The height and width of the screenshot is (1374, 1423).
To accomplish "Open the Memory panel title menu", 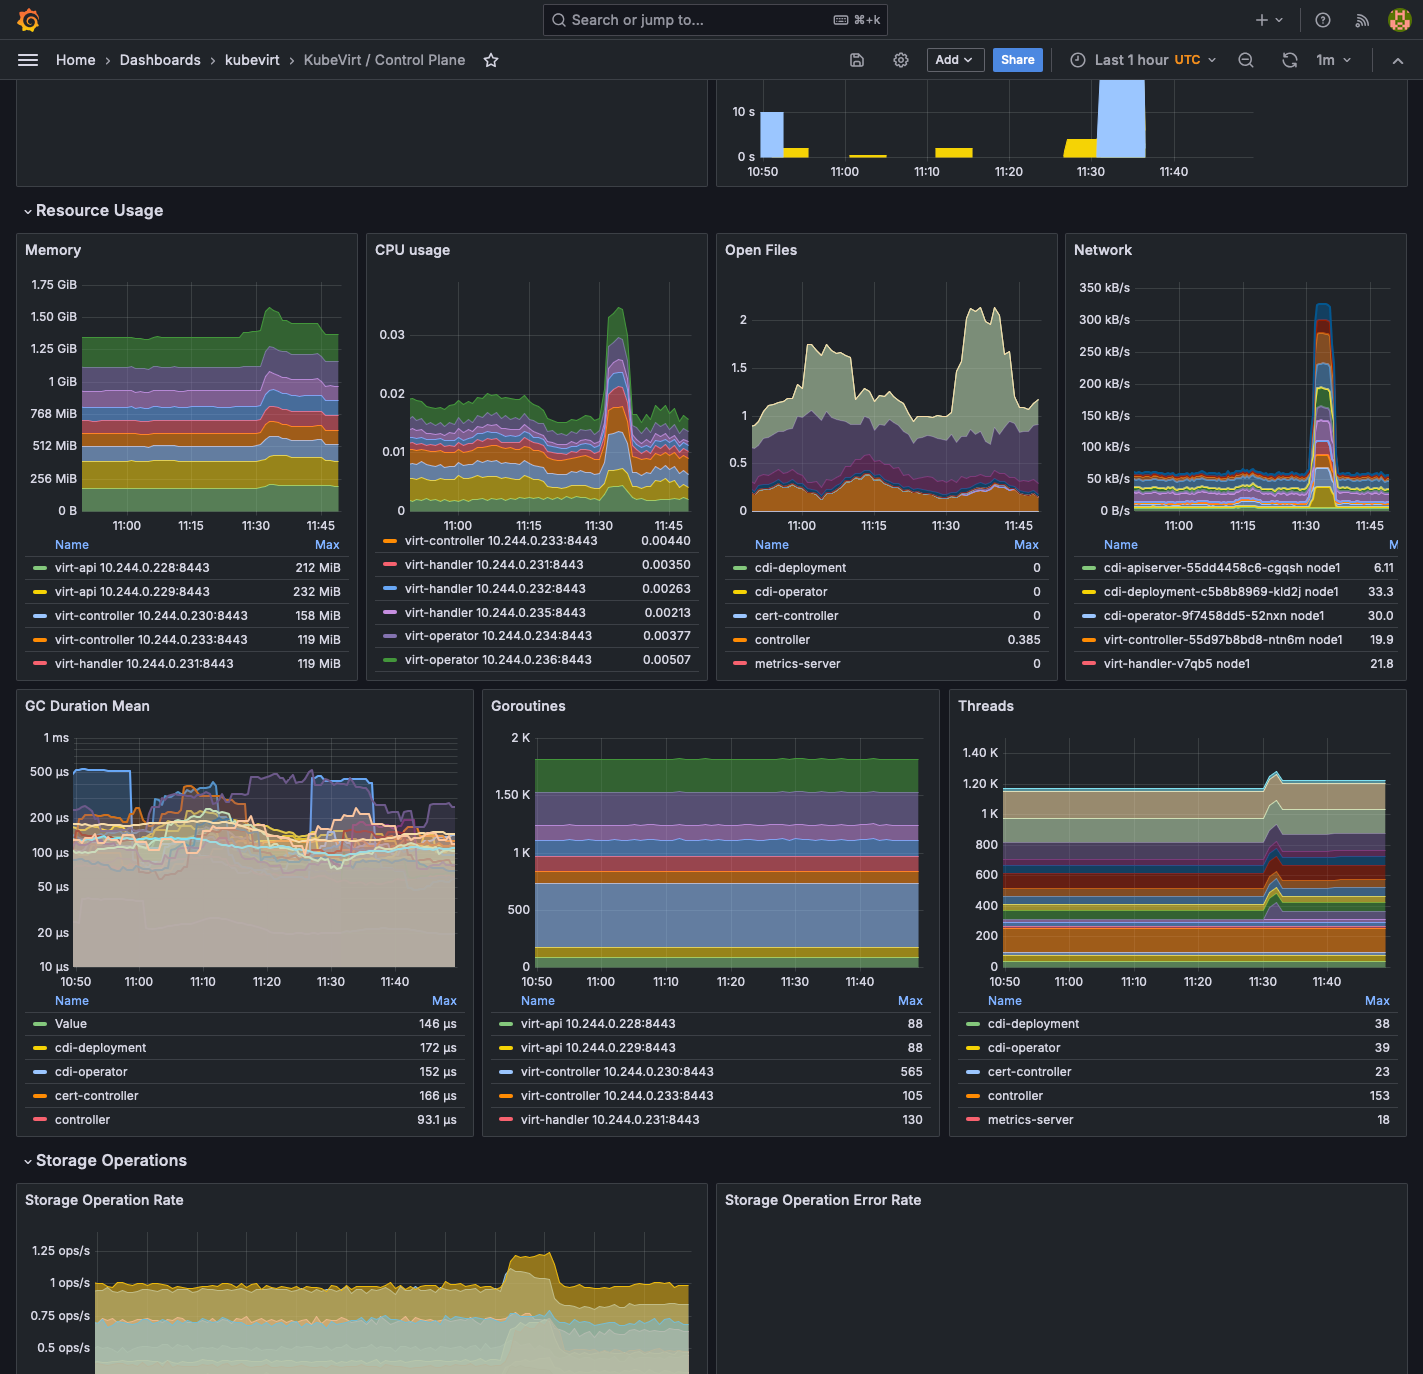I will point(53,250).
